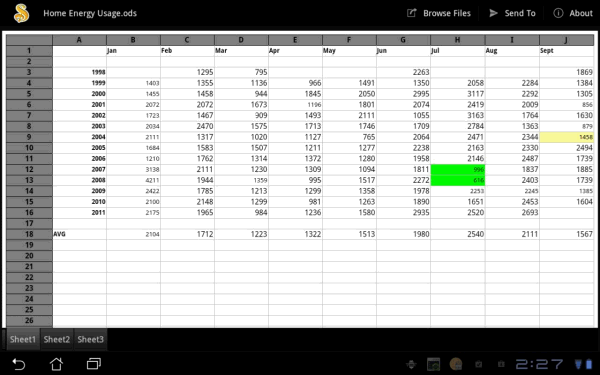Tap the battery icon in status bar
The width and height of the screenshot is (600, 375).
click(x=589, y=364)
